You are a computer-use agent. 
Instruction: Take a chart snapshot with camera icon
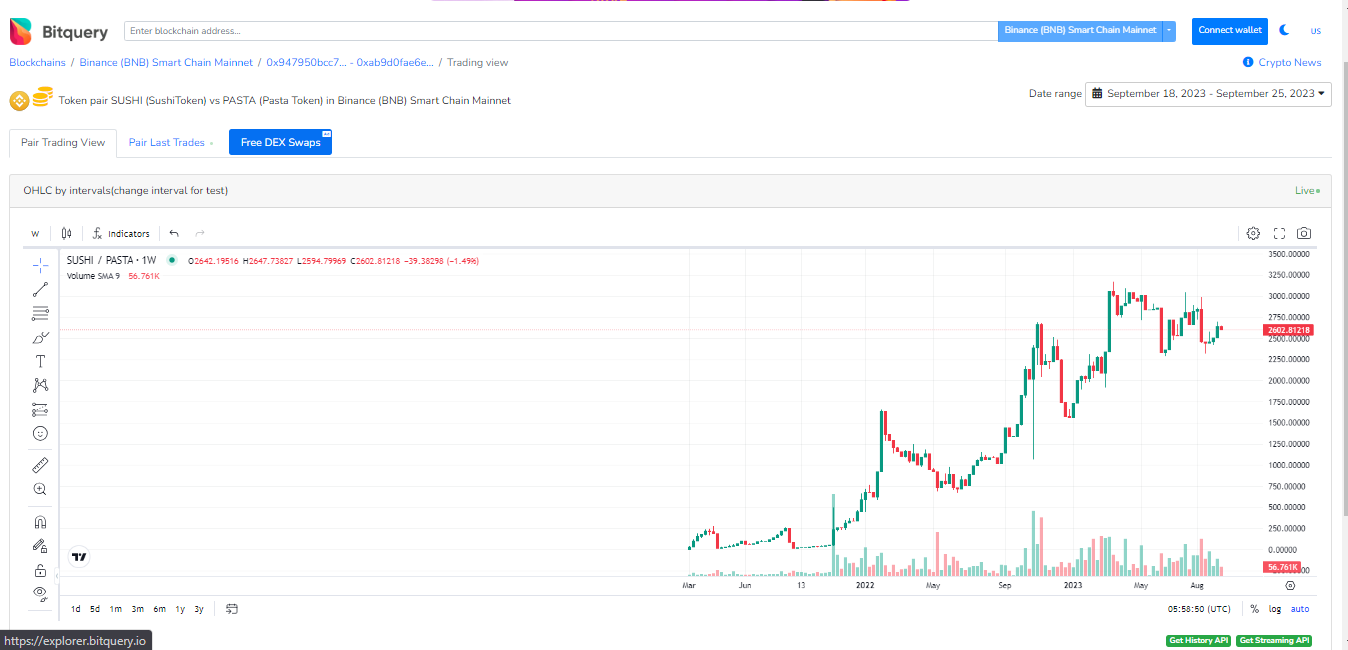point(1304,233)
